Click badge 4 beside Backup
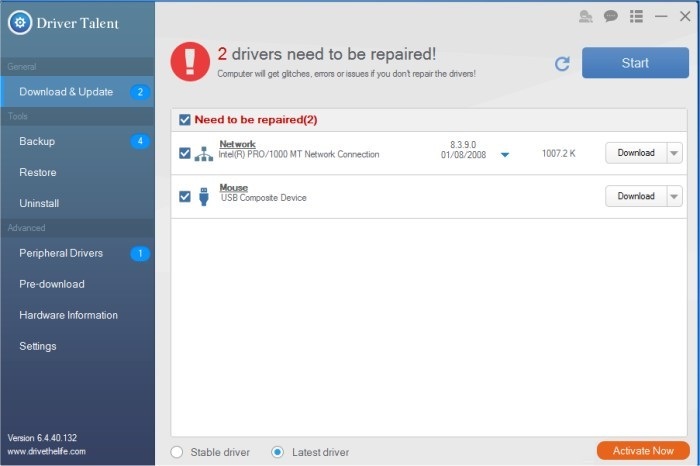The image size is (700, 466). coord(140,141)
